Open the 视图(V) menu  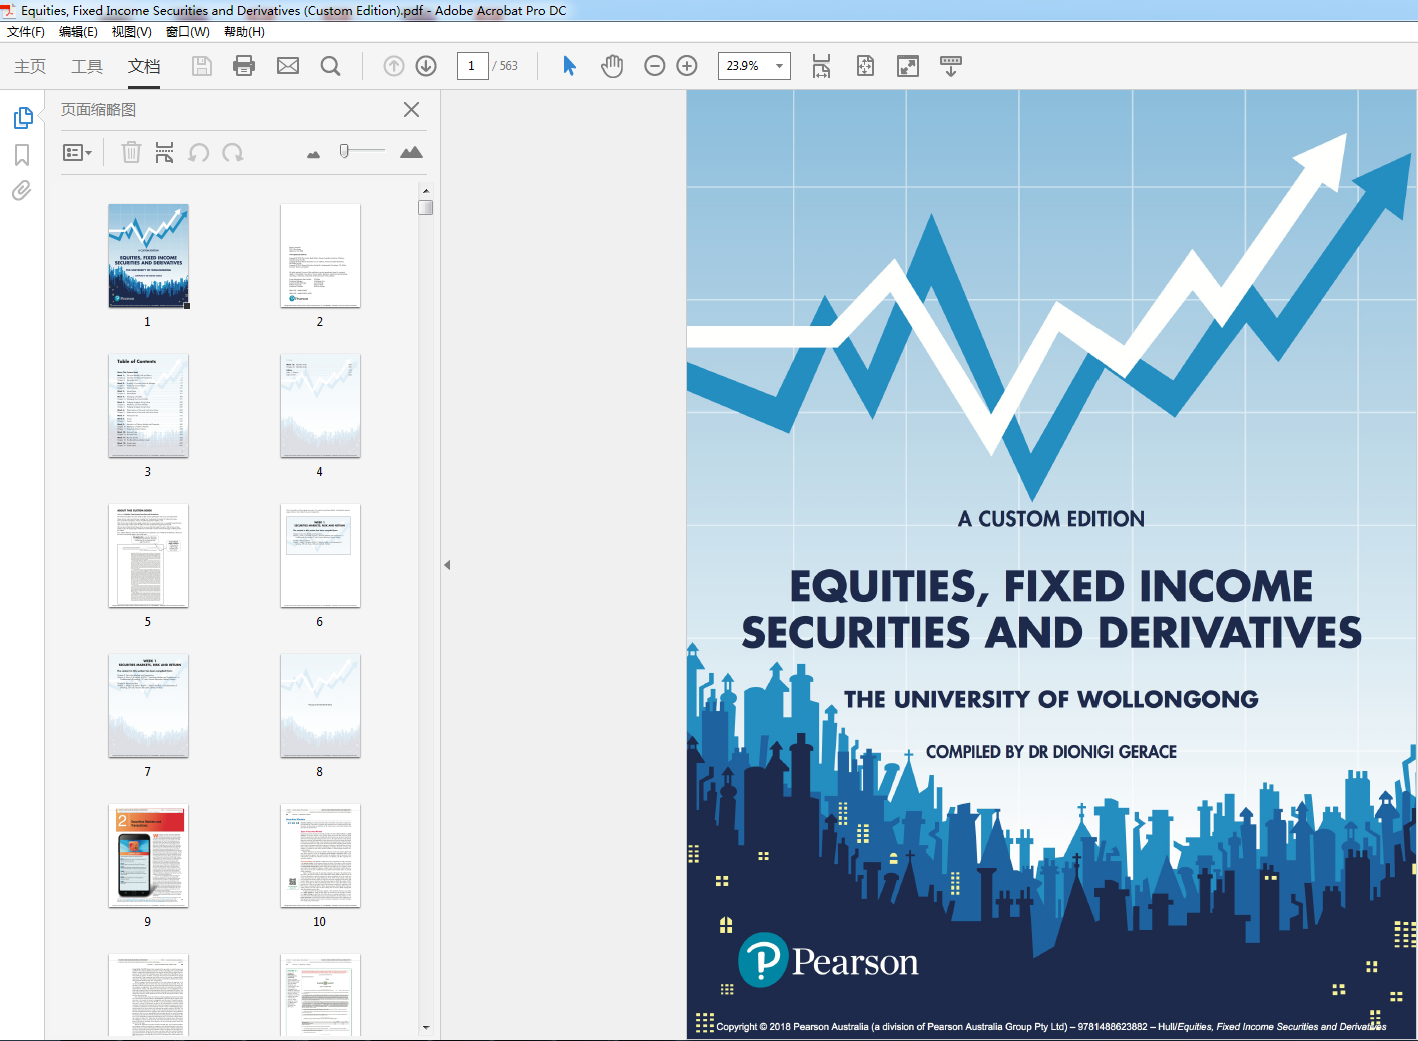[132, 32]
